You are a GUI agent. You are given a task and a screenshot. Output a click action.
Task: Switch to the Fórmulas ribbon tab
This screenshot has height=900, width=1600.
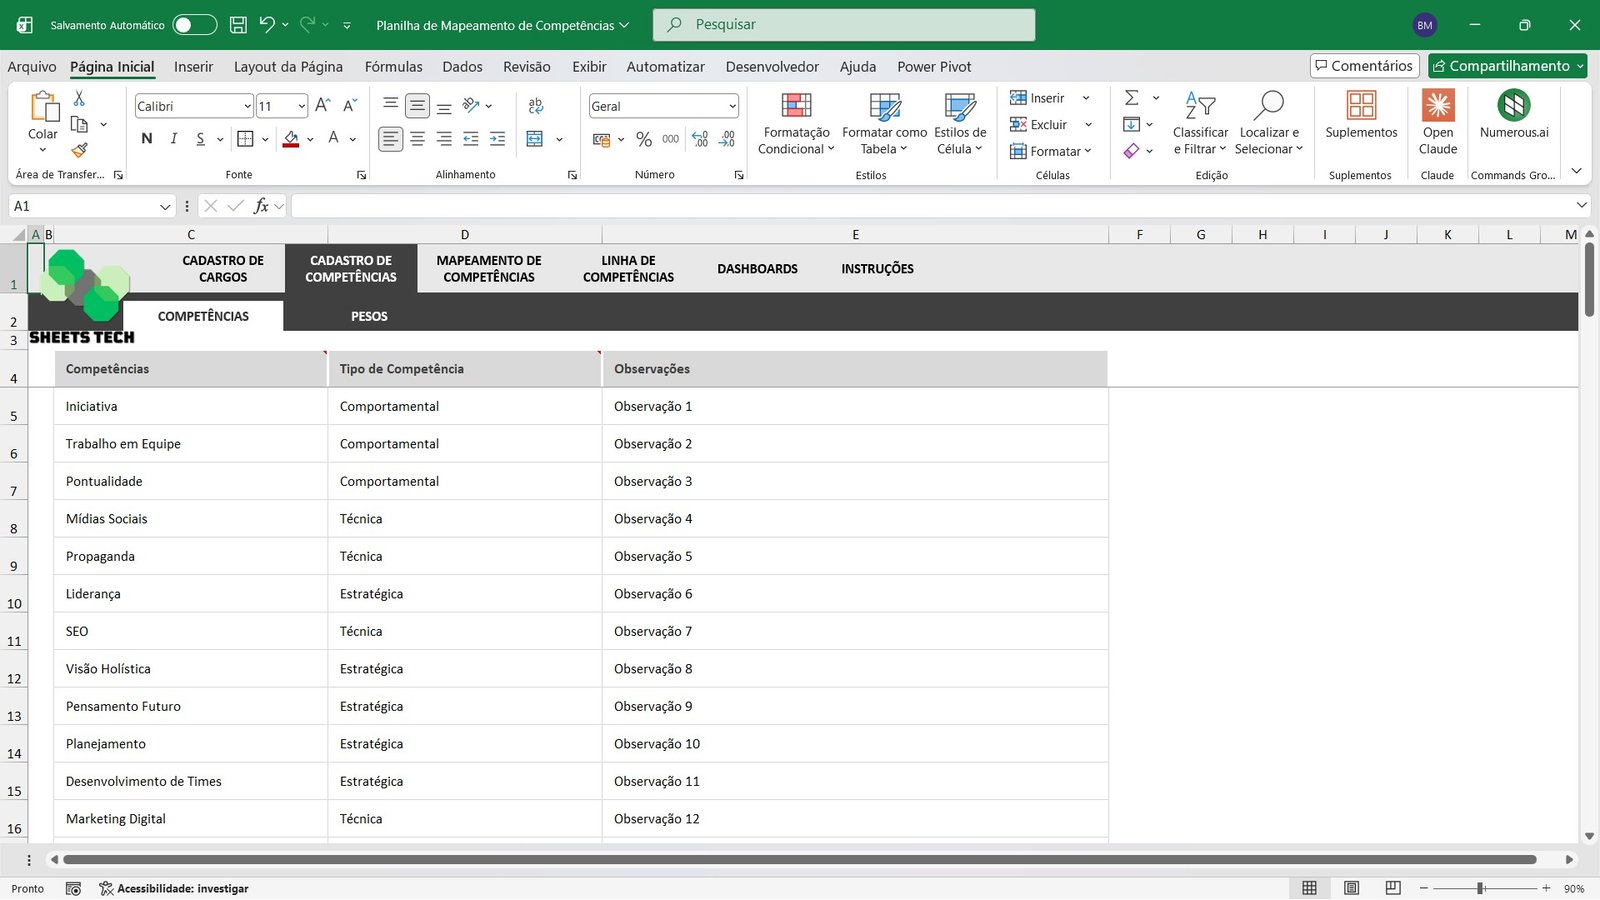point(393,66)
